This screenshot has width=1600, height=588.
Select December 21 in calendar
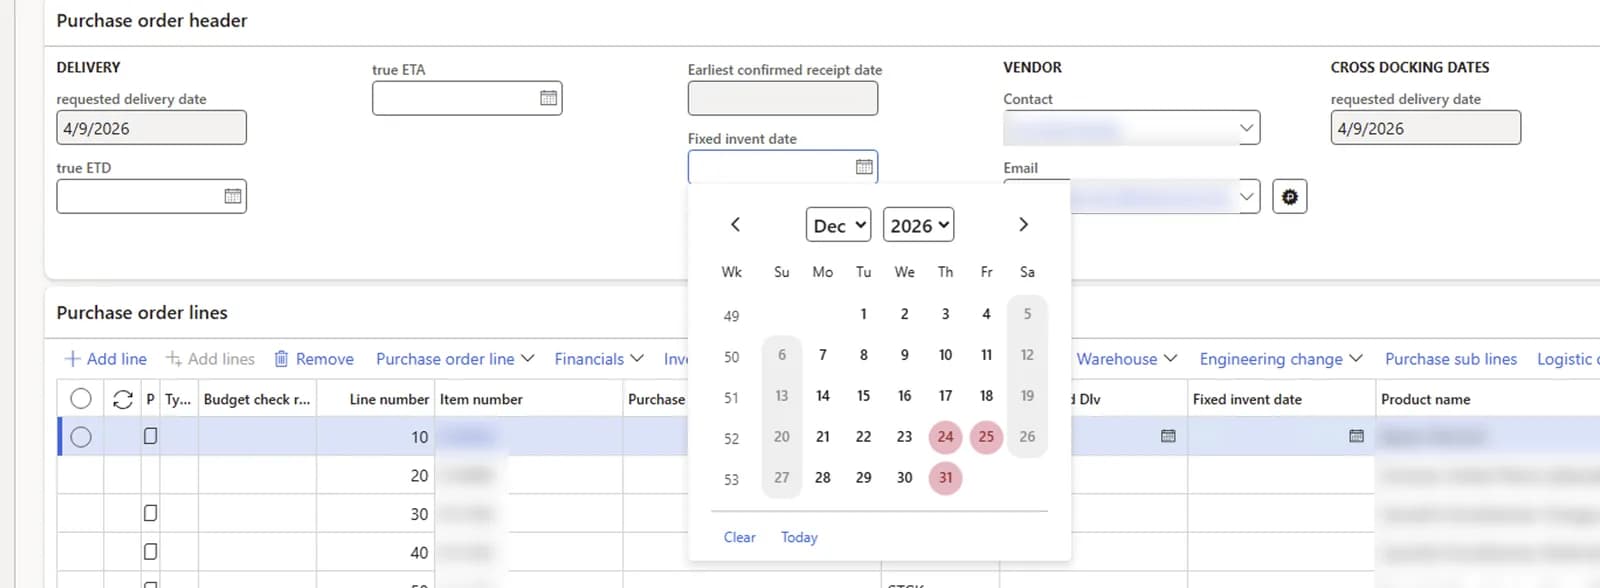[822, 437]
